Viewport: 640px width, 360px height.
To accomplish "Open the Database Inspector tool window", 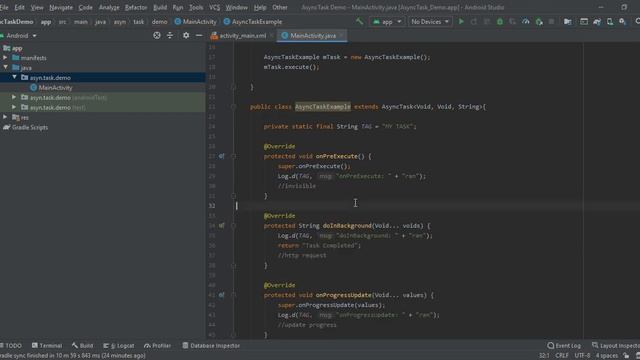I will pos(211,346).
